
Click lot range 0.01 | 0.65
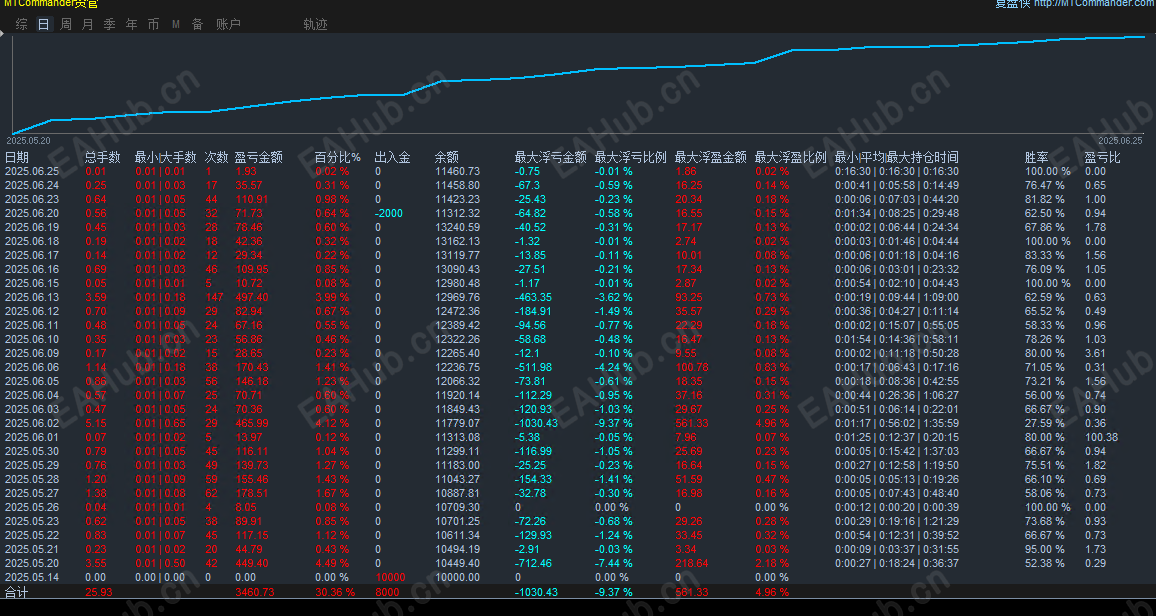coord(160,423)
